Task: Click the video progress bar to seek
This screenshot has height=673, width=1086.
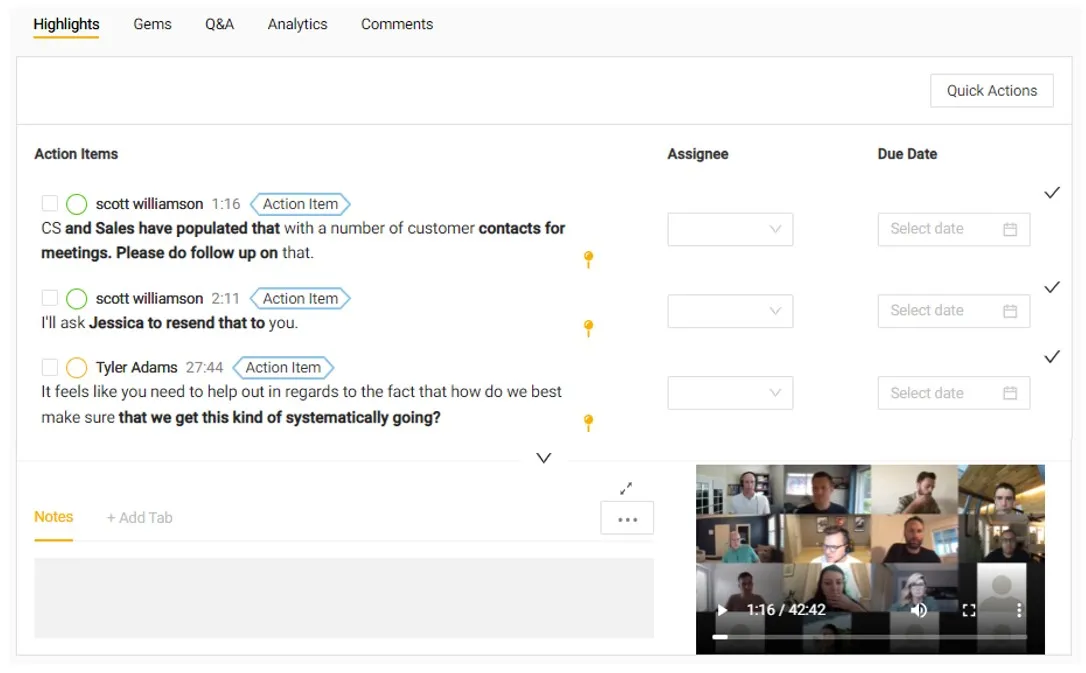Action: click(870, 636)
